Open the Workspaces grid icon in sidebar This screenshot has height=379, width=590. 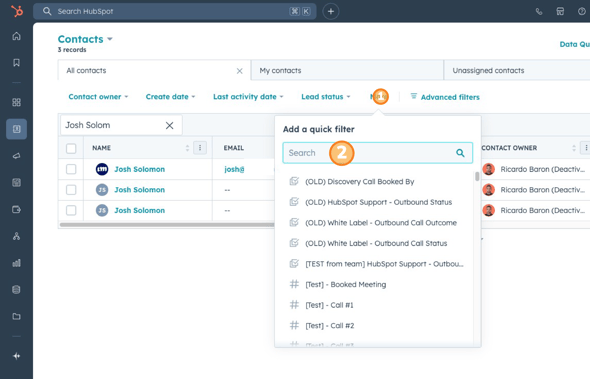[x=16, y=102]
